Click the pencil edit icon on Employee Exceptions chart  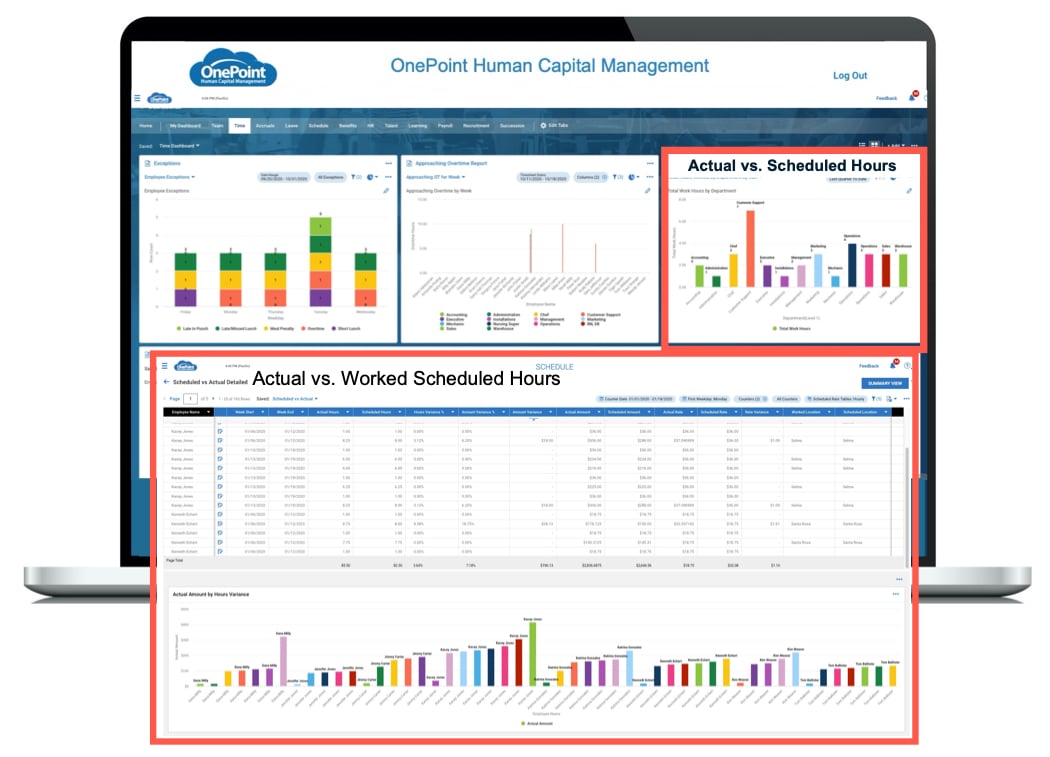pyautogui.click(x=386, y=190)
